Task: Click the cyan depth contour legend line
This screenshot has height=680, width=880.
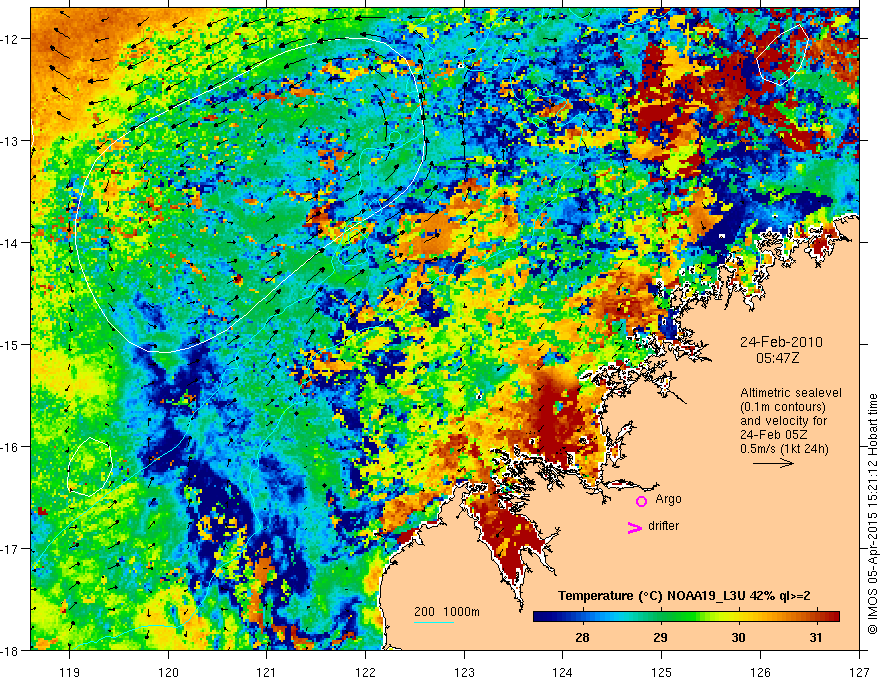Action: point(434,622)
